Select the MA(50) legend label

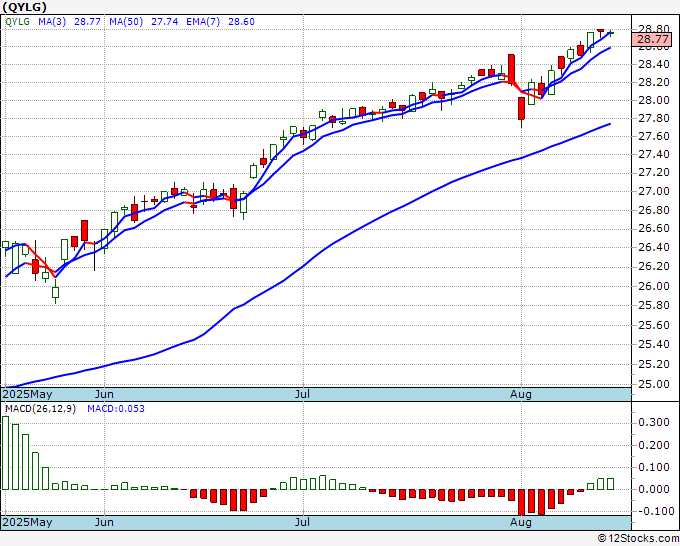[126, 22]
